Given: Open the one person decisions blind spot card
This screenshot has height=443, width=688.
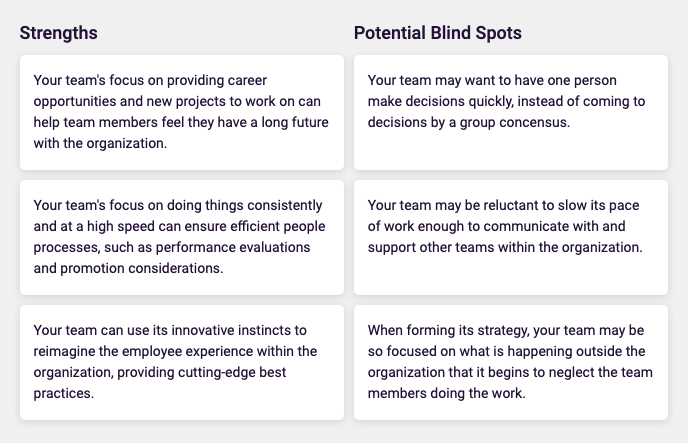Looking at the screenshot, I should 511,112.
